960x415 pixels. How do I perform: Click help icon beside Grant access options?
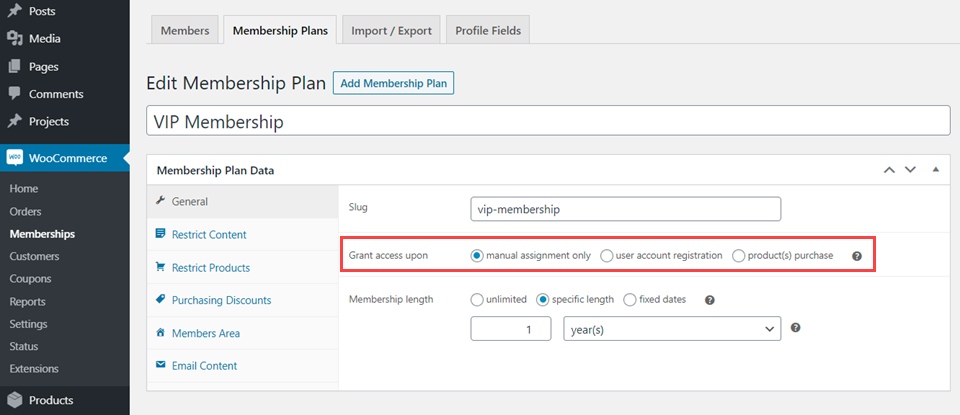coord(857,256)
